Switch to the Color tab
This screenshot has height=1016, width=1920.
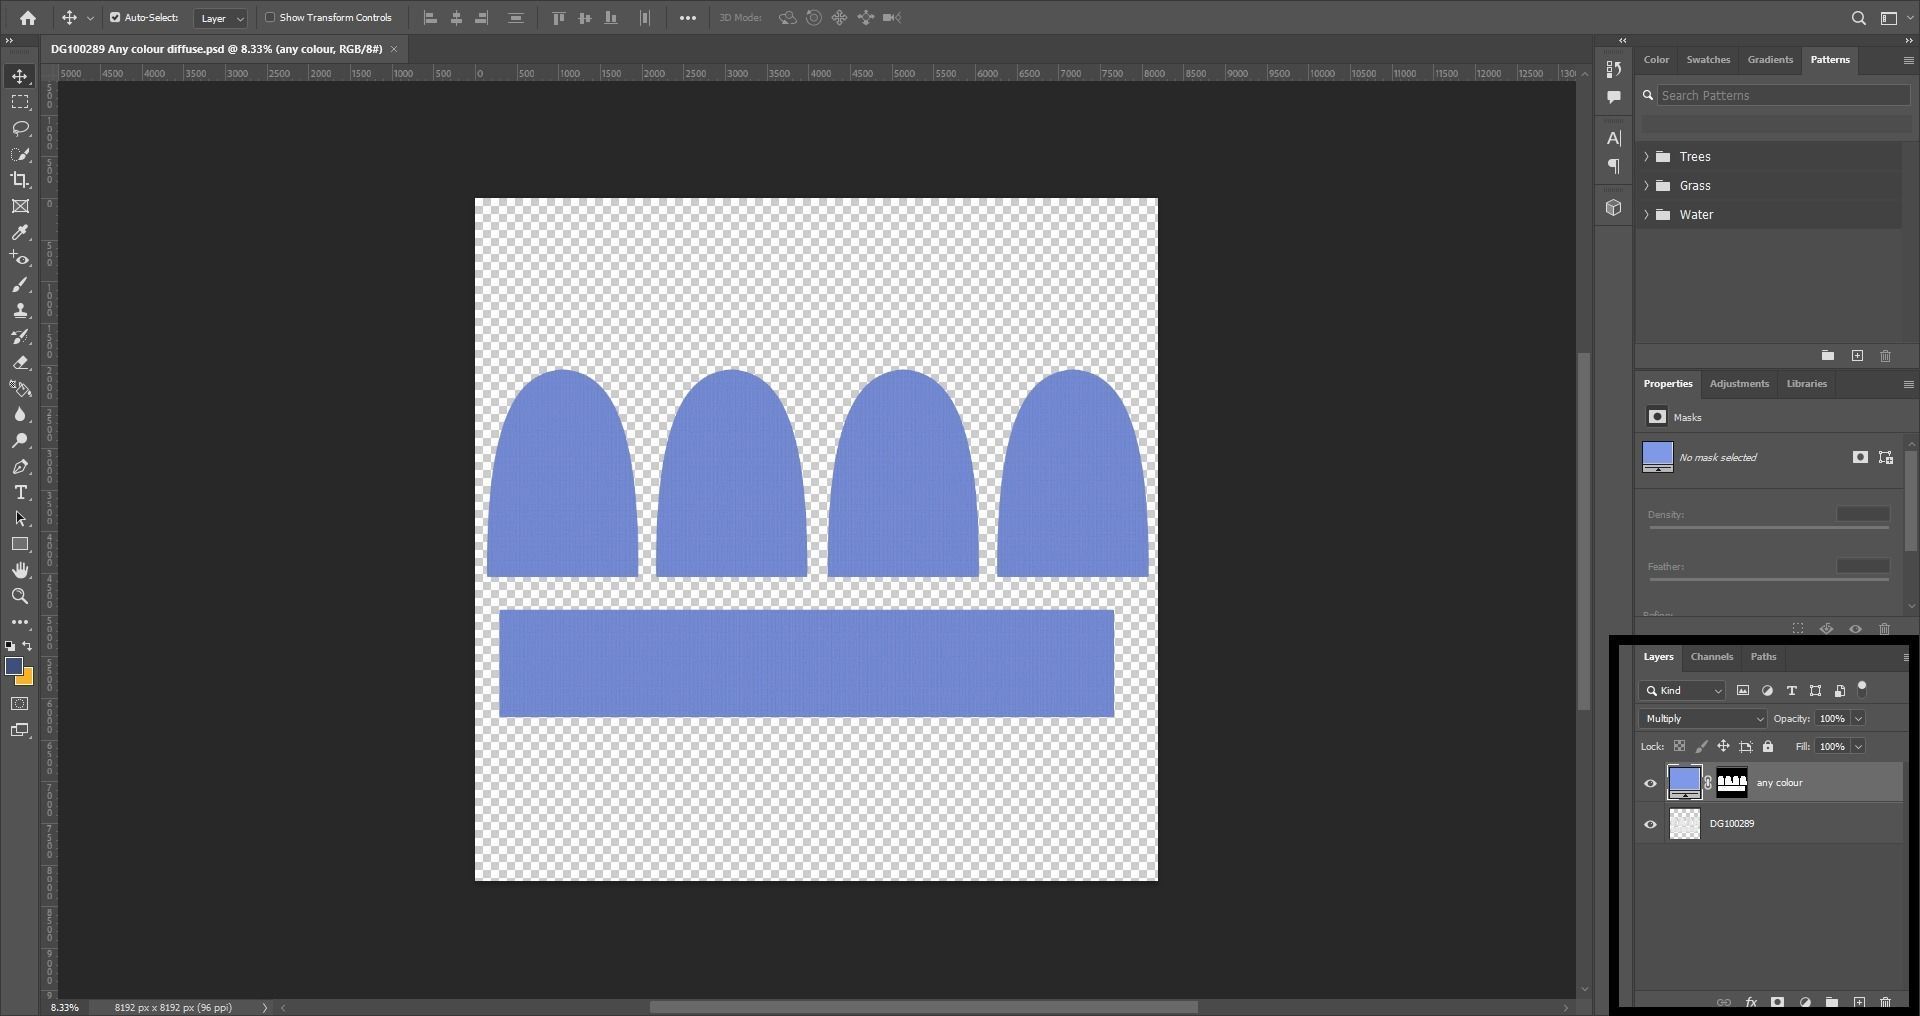tap(1656, 60)
